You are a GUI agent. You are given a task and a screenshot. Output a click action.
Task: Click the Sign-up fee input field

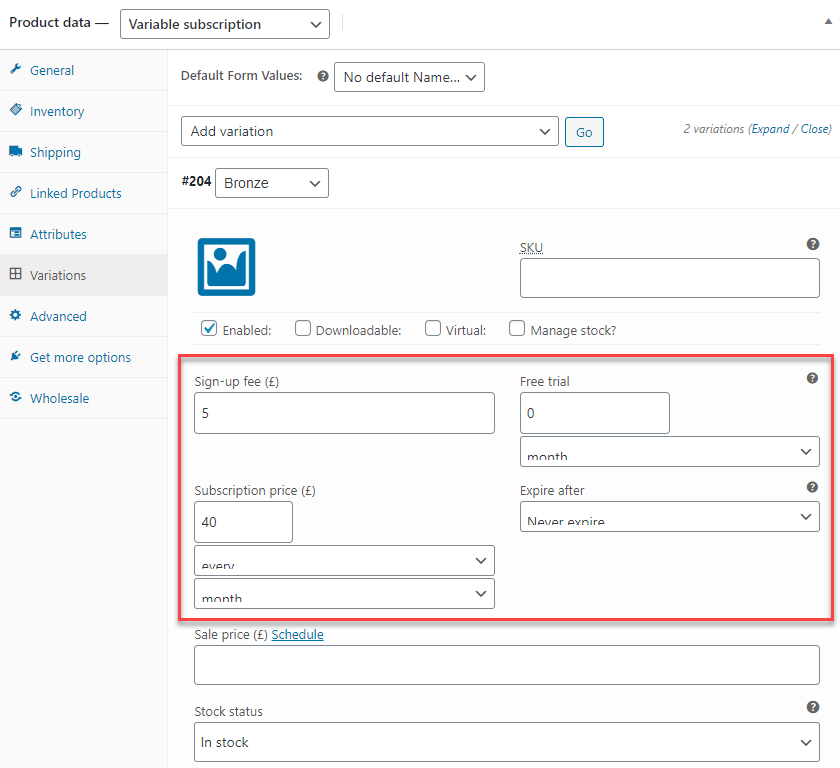click(344, 413)
